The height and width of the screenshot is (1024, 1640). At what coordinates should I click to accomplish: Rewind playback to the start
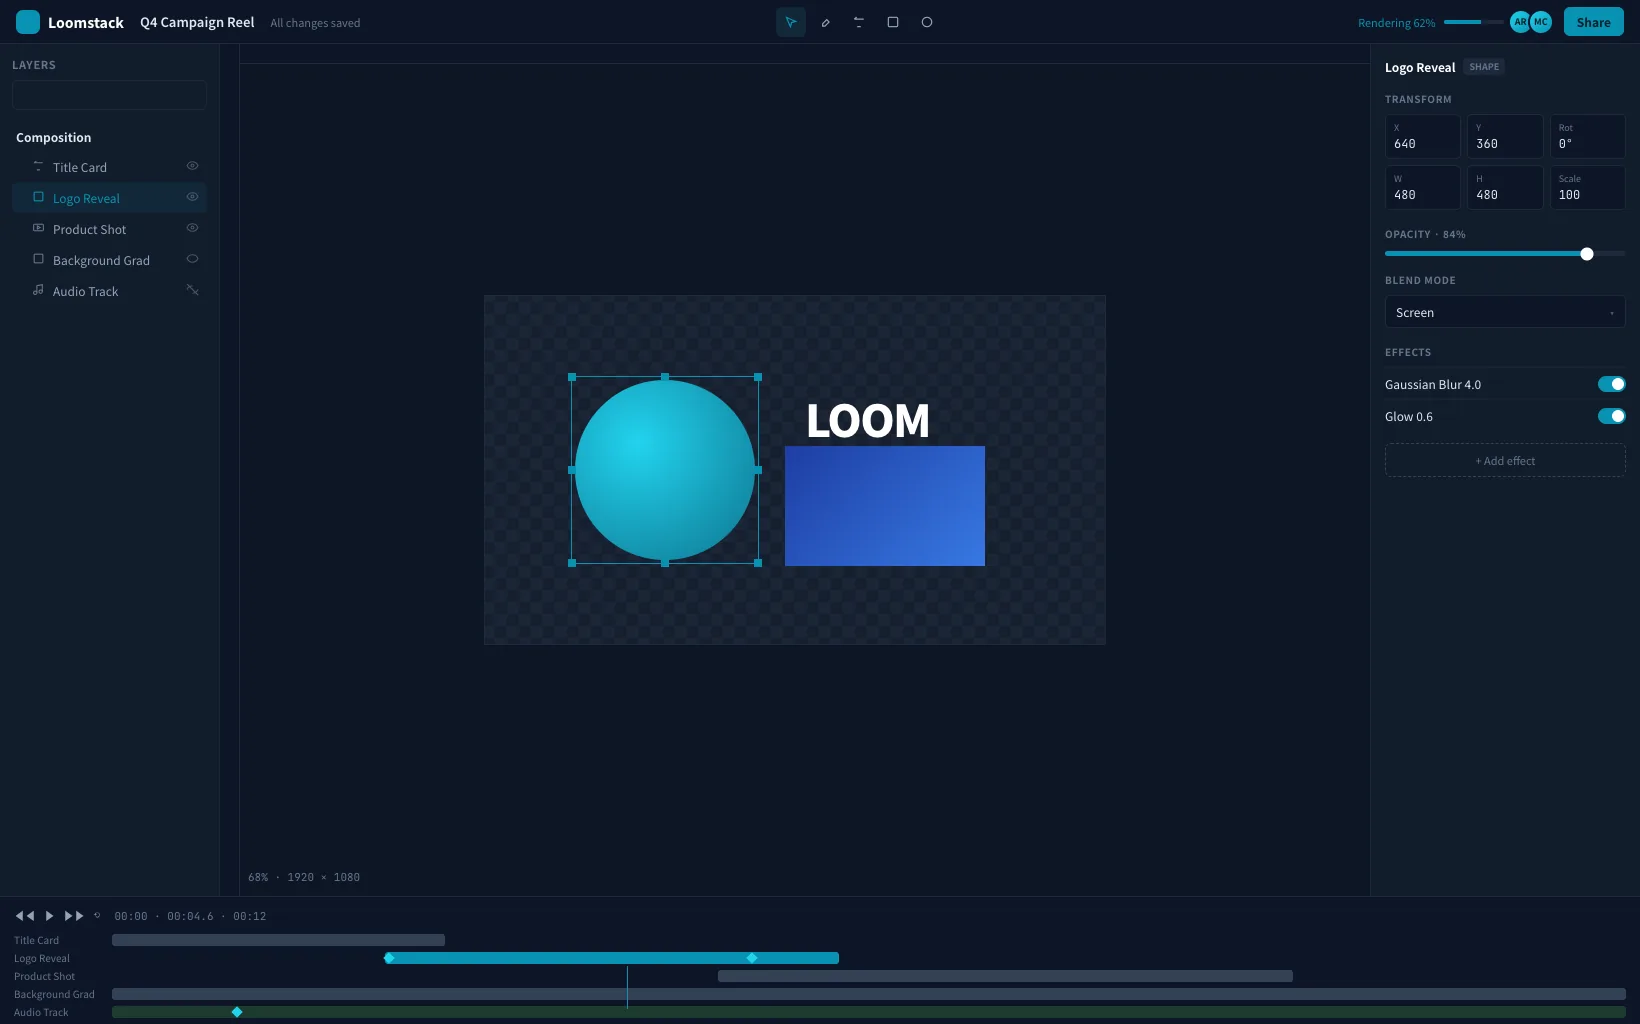pos(25,916)
